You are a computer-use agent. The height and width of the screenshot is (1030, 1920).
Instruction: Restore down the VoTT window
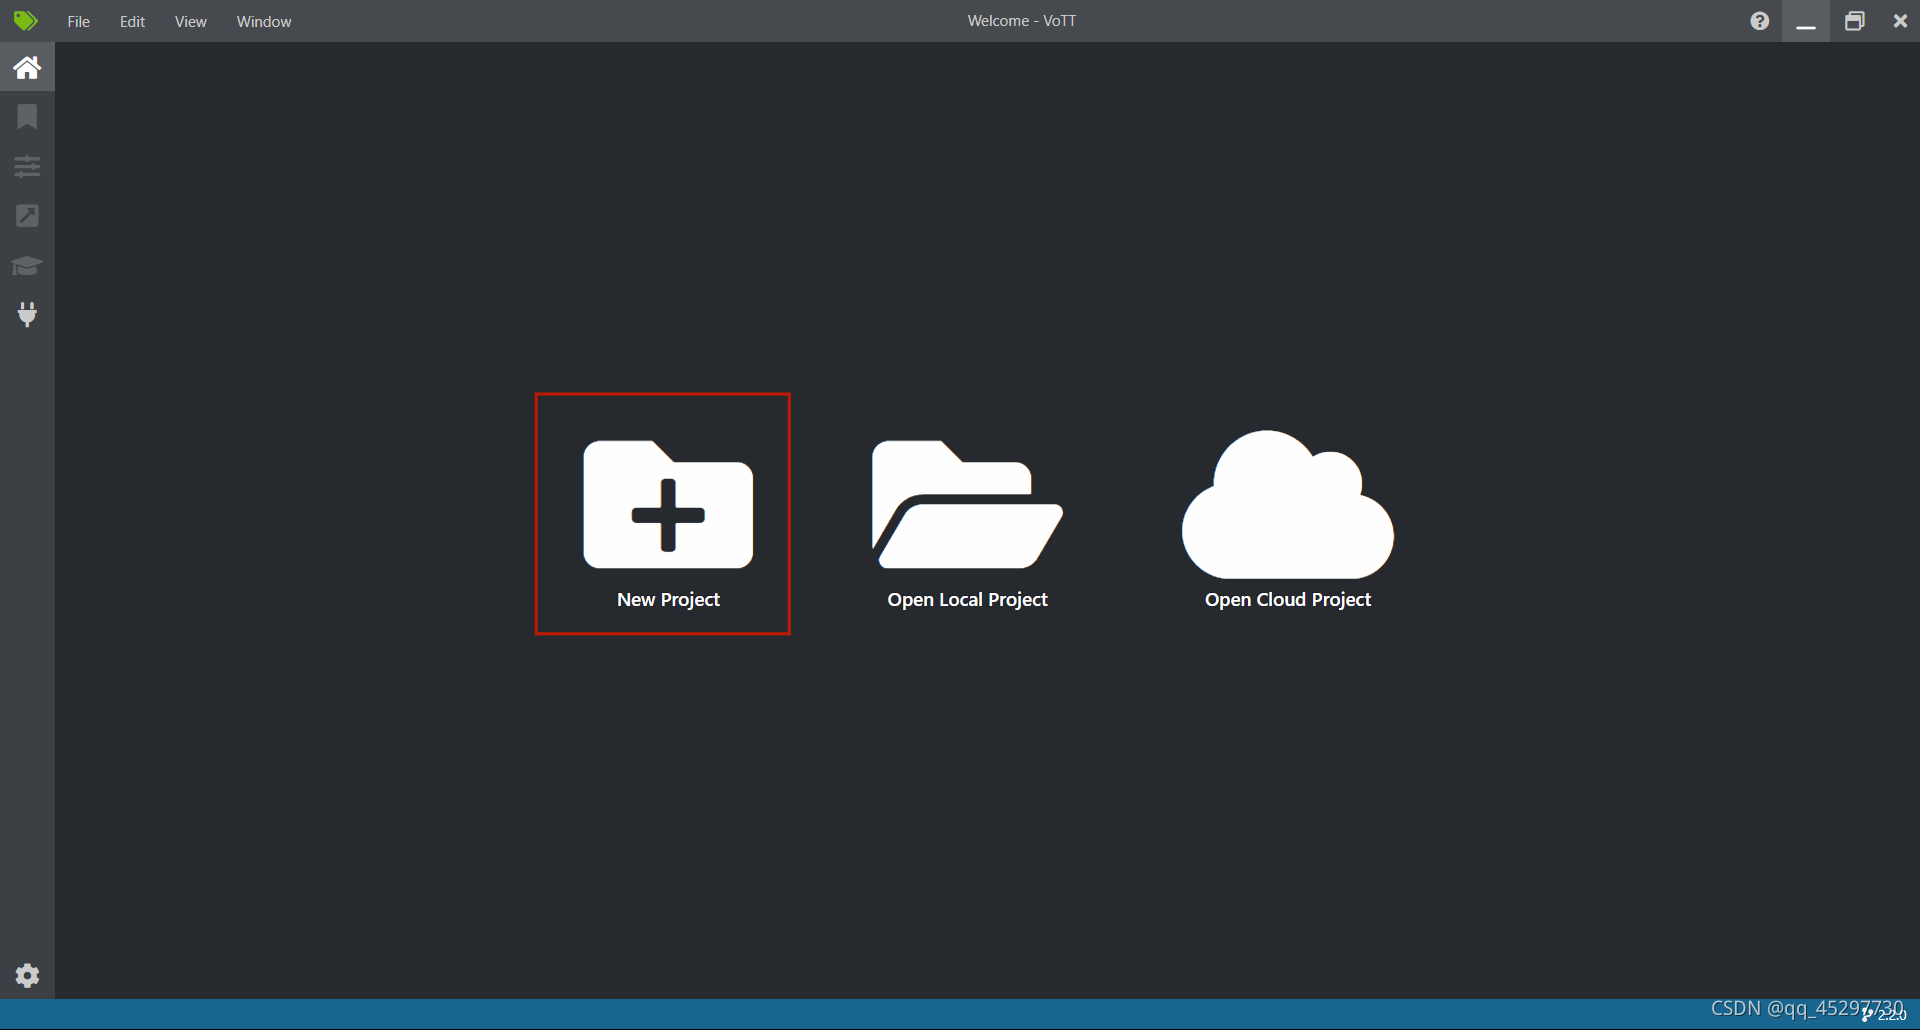pyautogui.click(x=1854, y=21)
